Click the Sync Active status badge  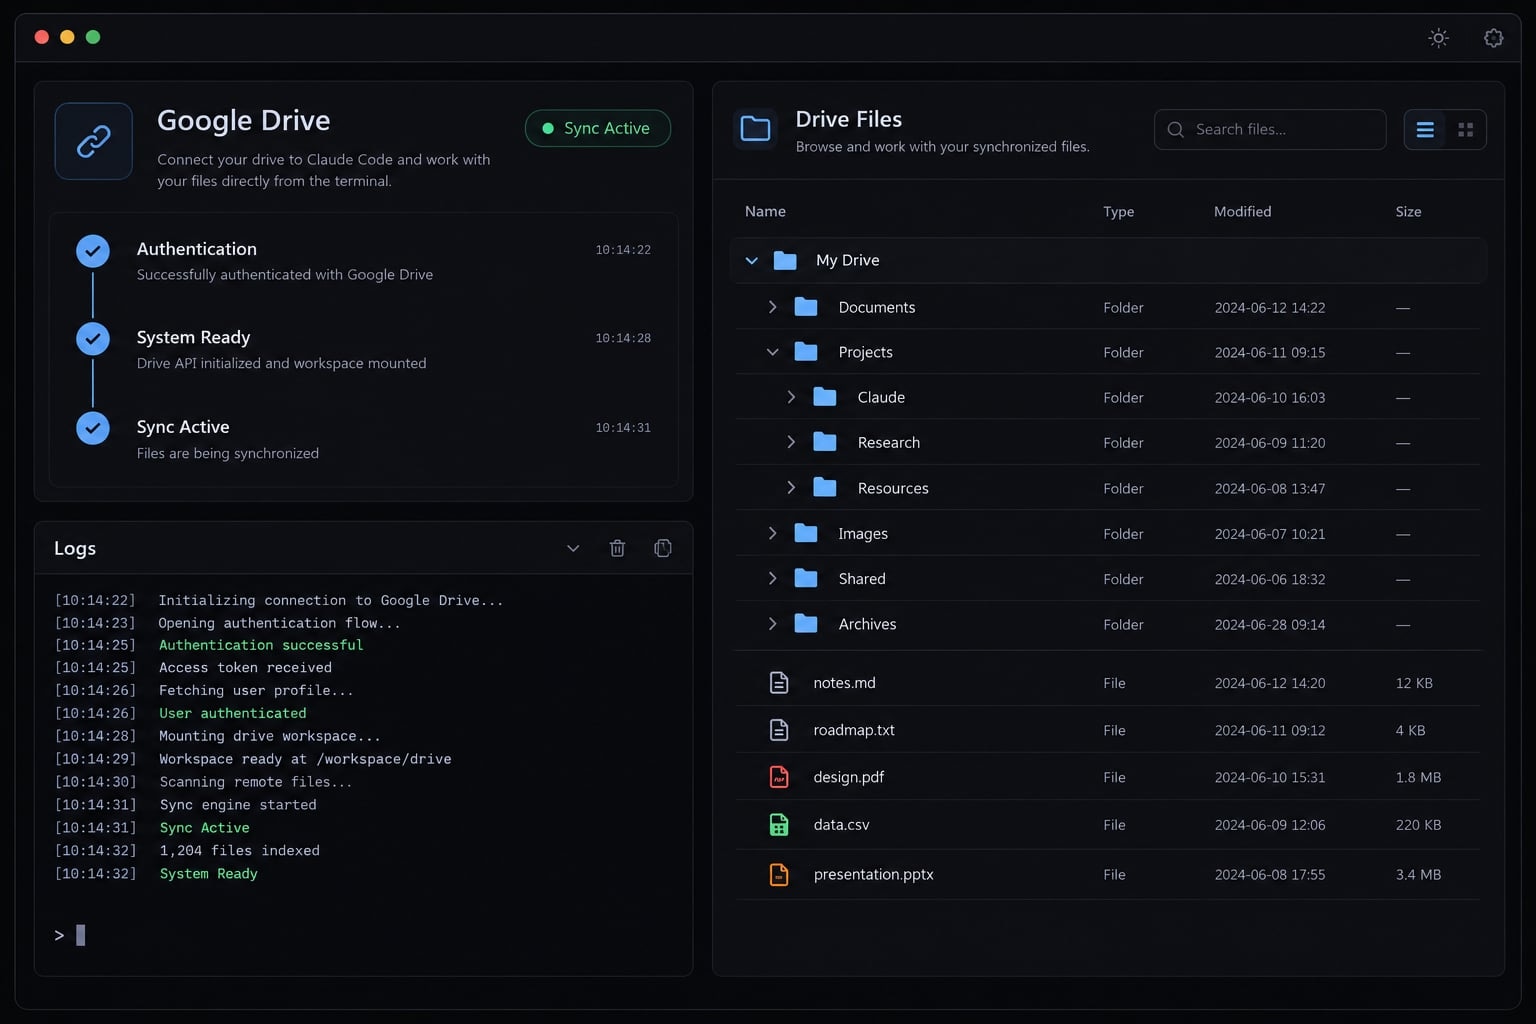598,128
